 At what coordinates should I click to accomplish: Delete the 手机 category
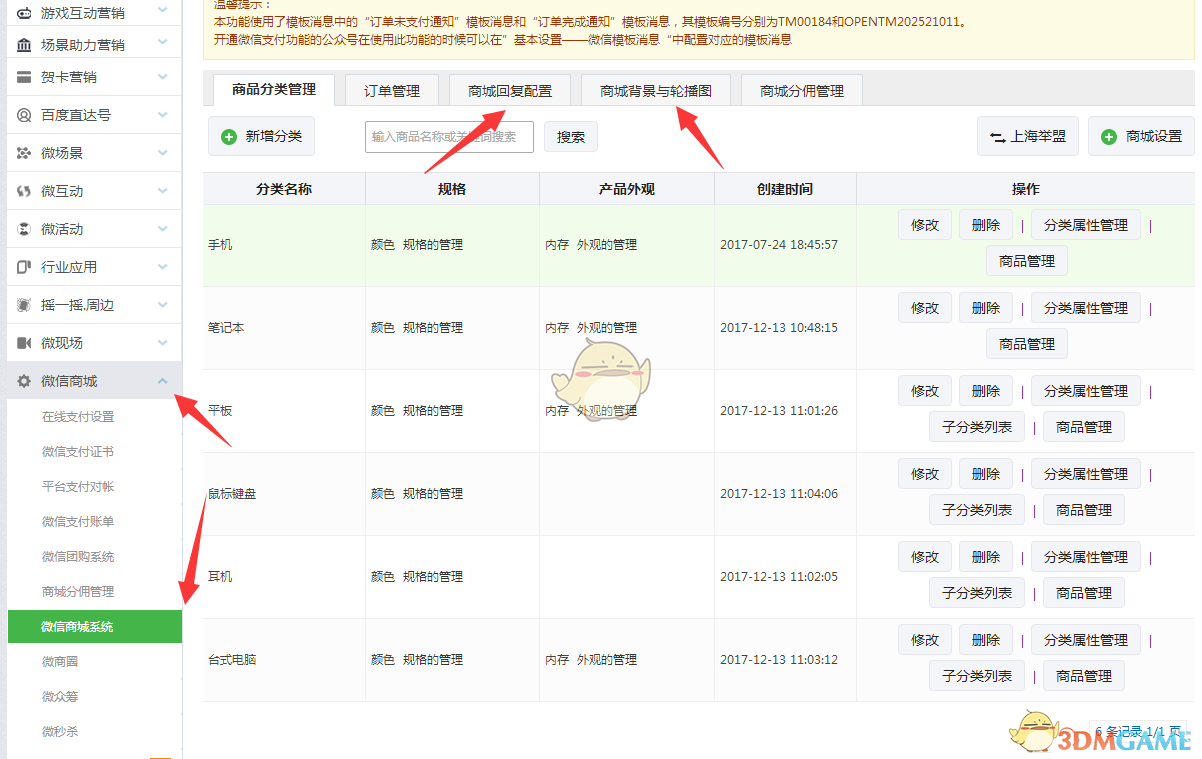tap(984, 224)
